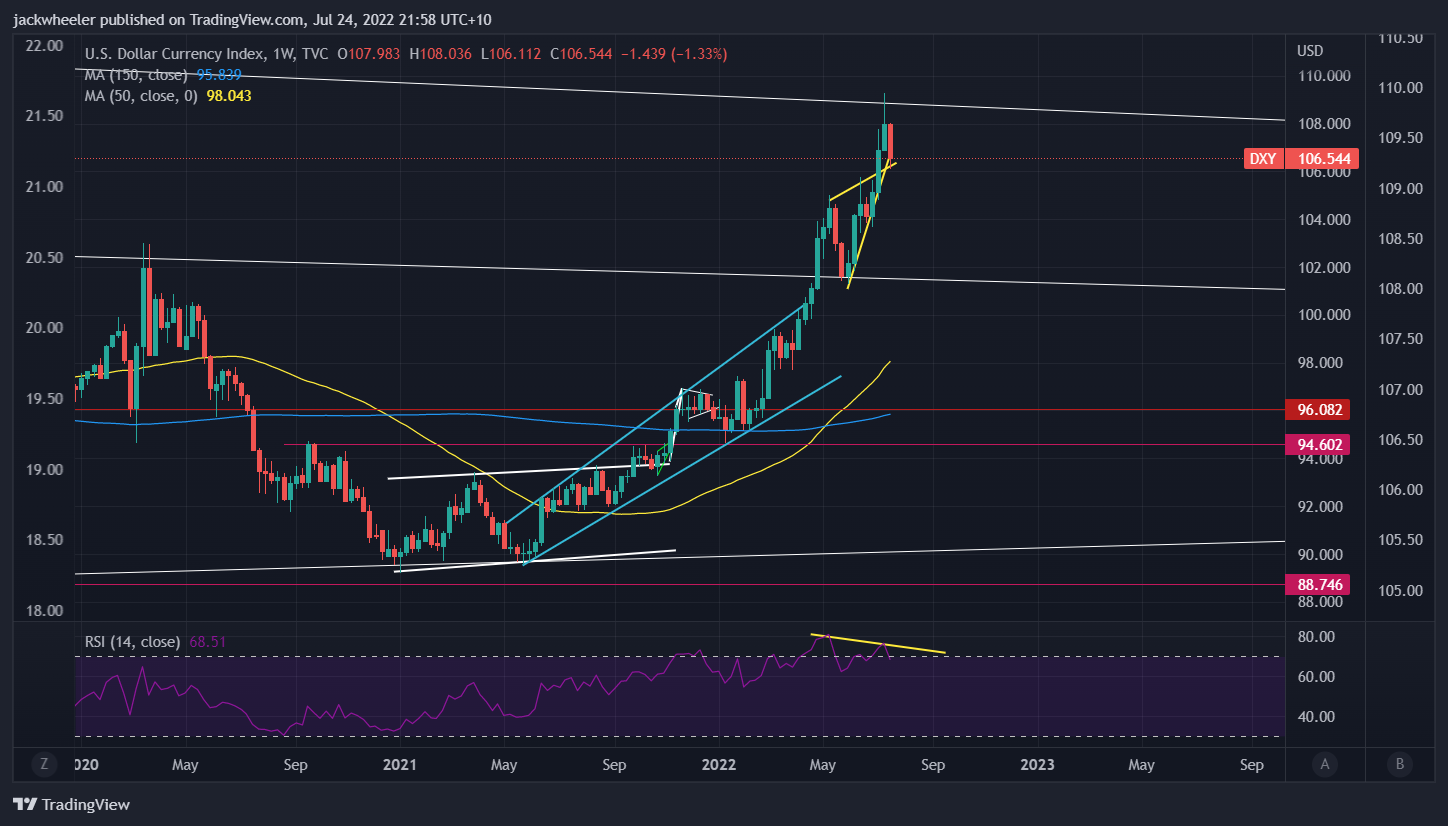Click the open value O107.983
Viewport: 1448px width, 826px height.
371,54
